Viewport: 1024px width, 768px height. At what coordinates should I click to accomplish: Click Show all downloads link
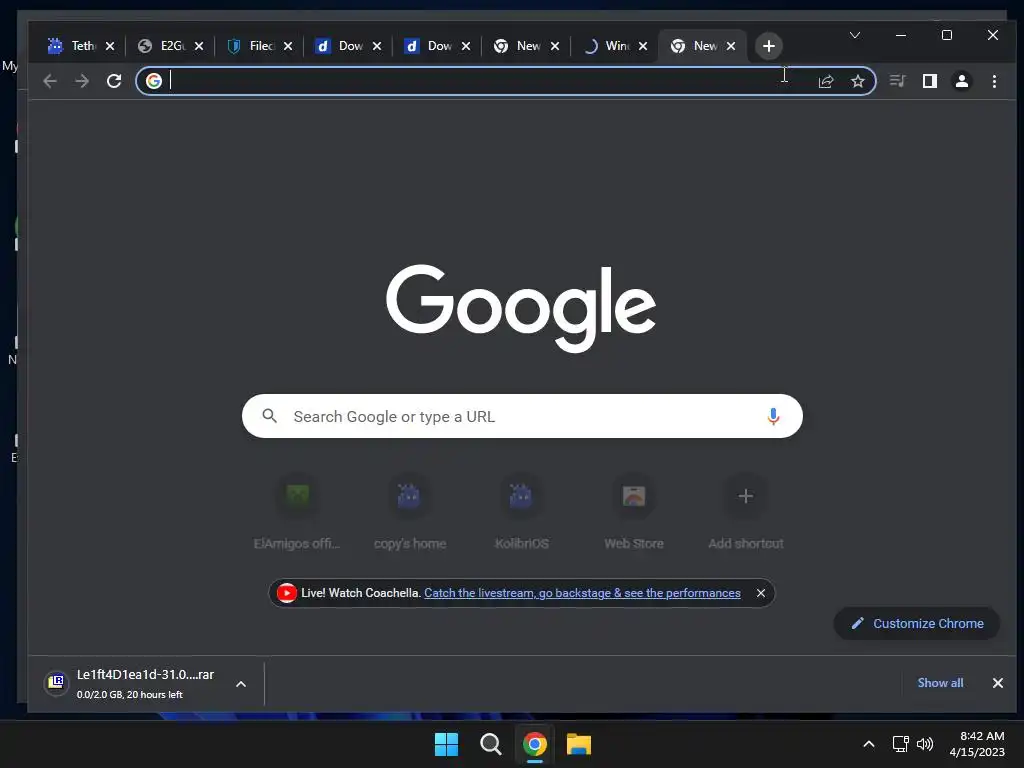coord(940,683)
